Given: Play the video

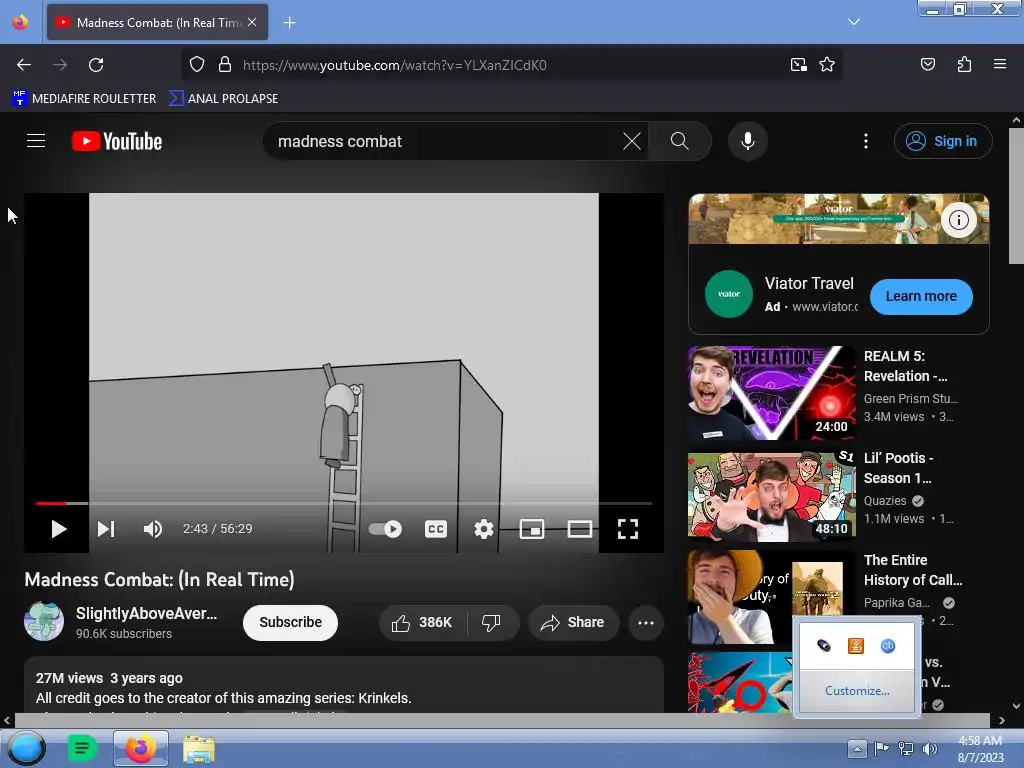Looking at the screenshot, I should (59, 529).
